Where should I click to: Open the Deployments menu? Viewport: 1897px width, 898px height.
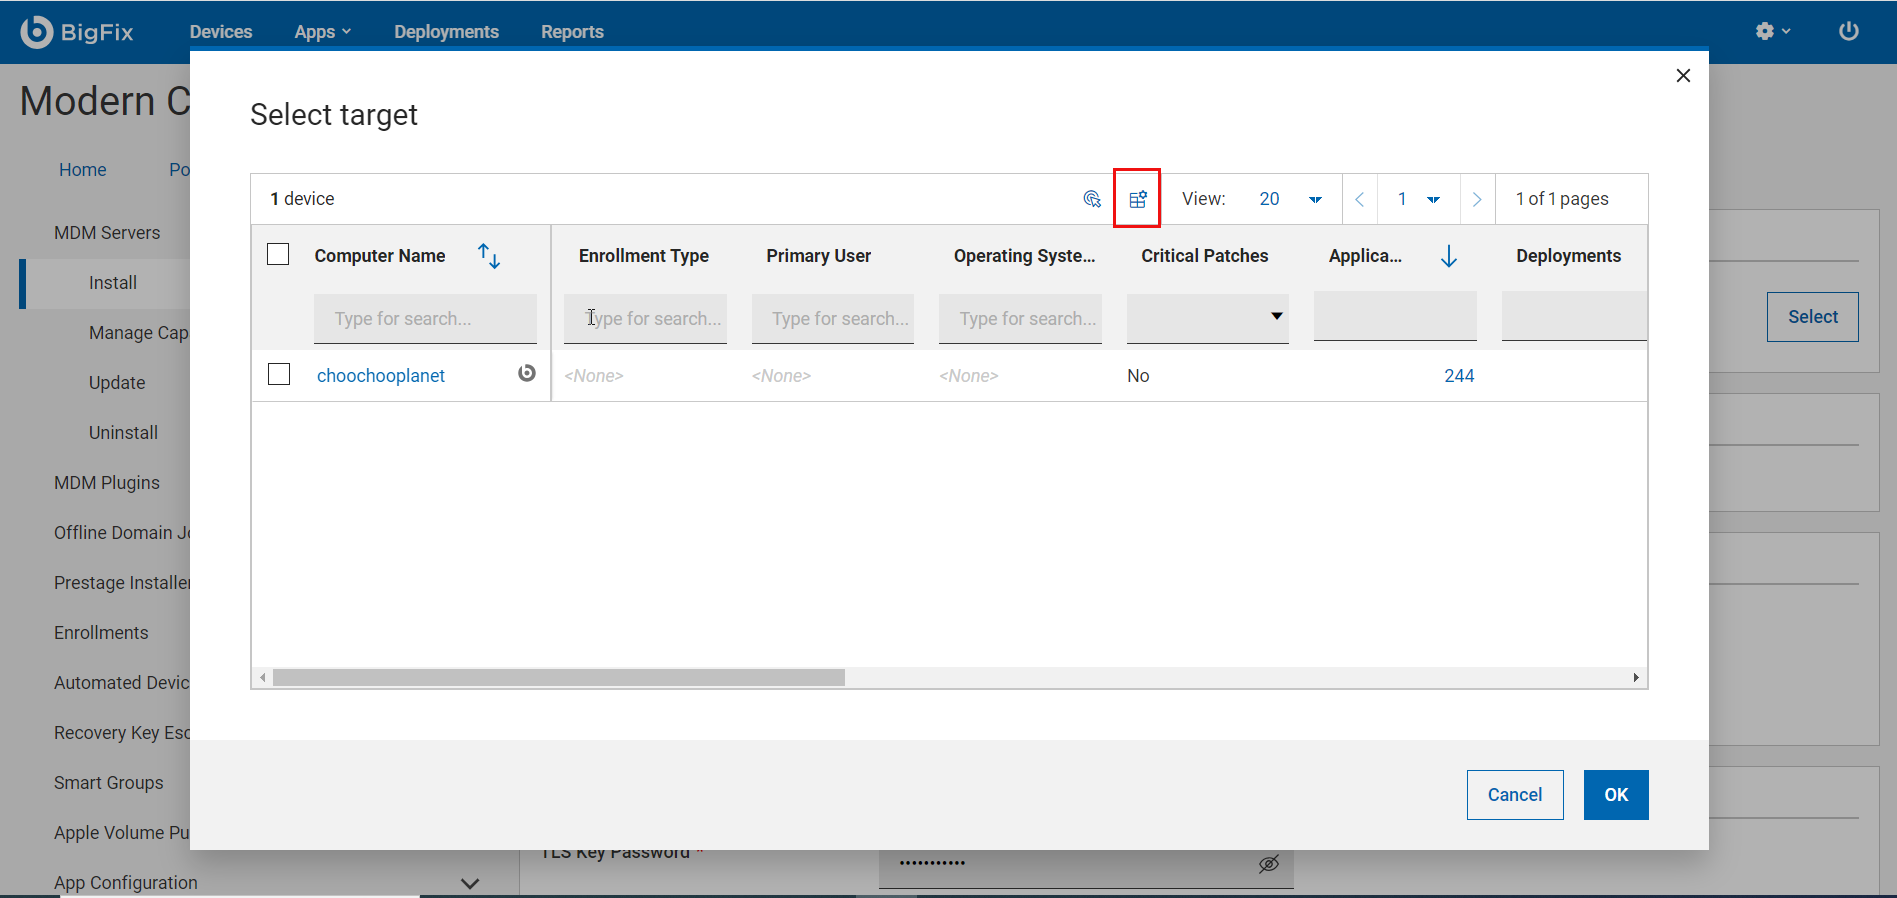(446, 32)
